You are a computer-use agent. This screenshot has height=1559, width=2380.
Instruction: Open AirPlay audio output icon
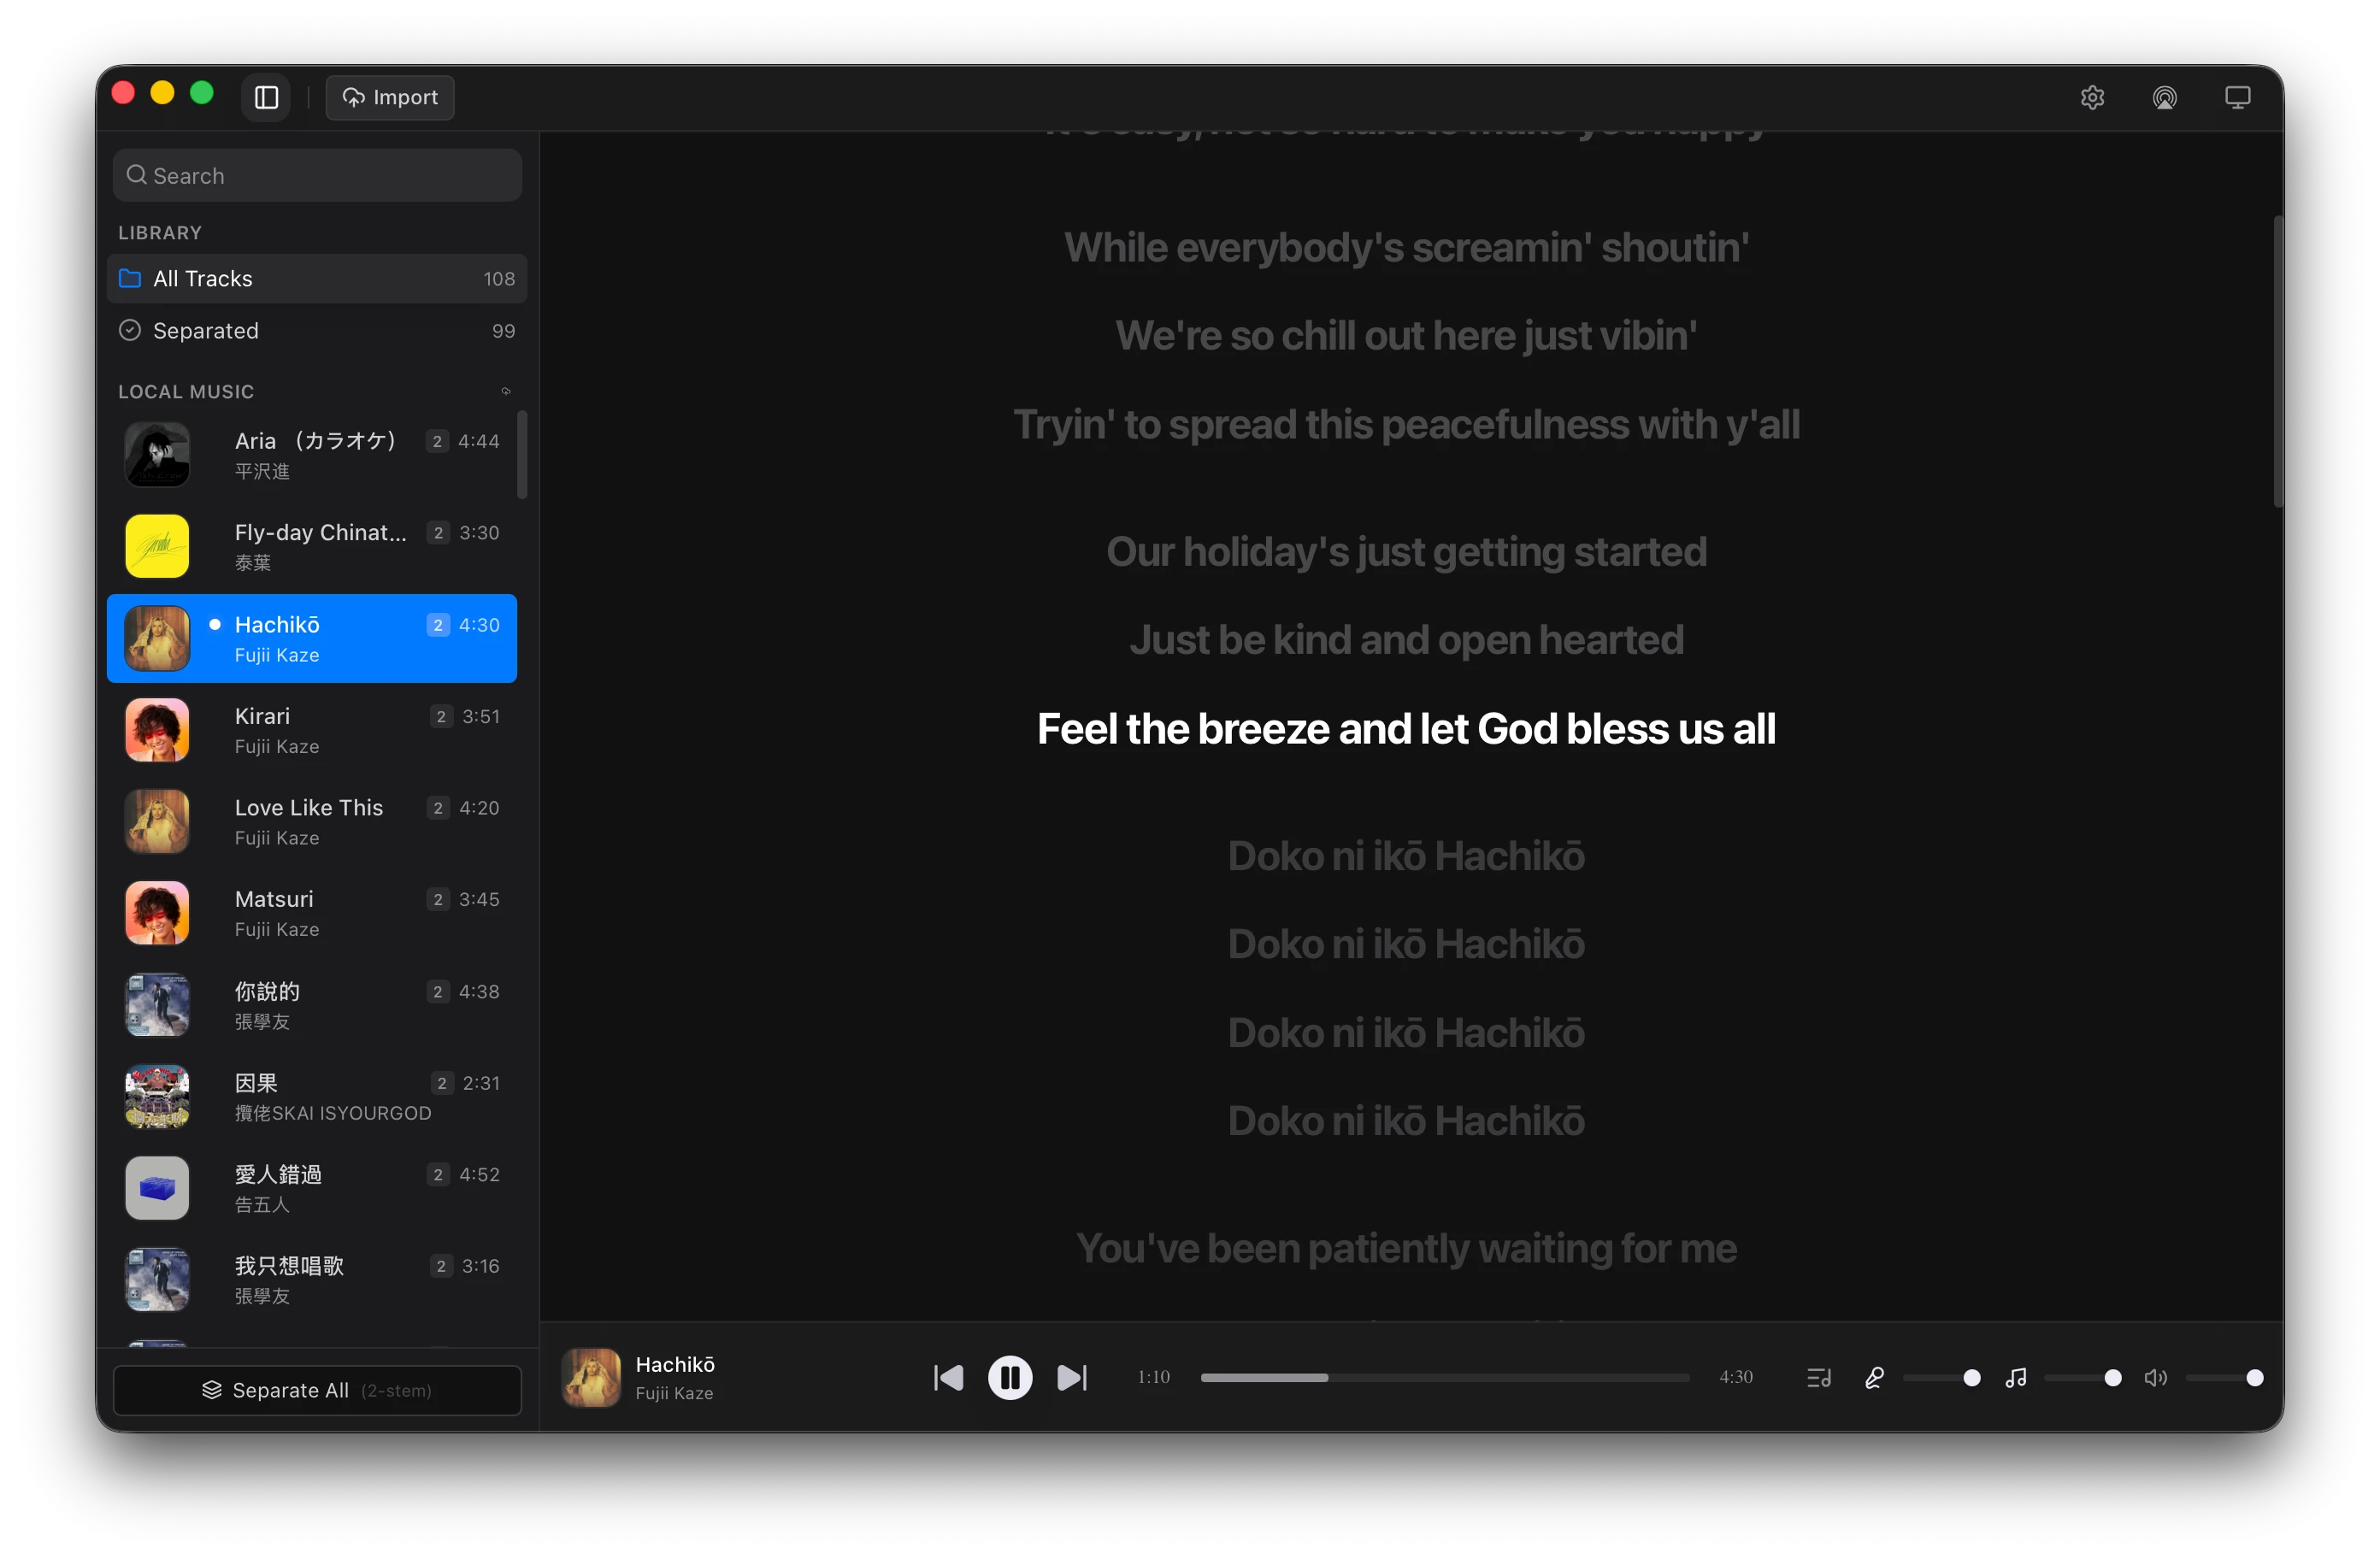(x=2164, y=97)
